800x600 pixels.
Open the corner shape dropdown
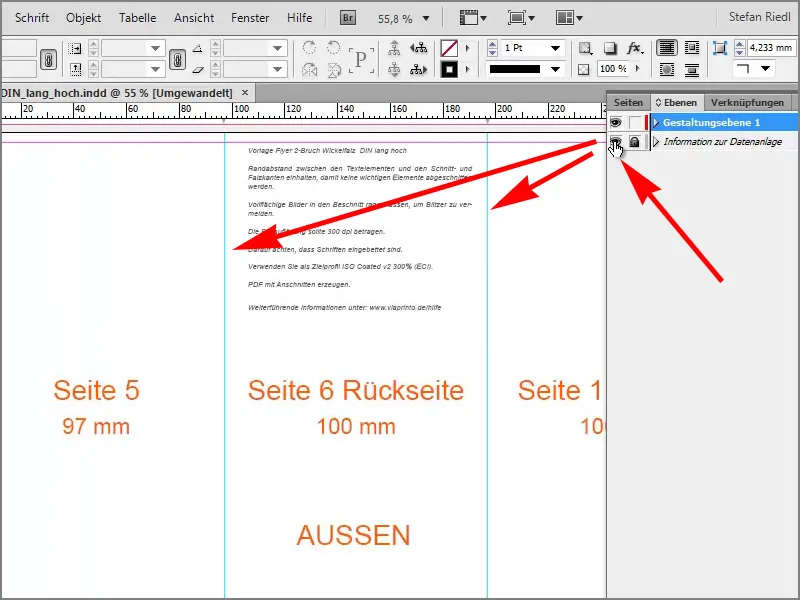765,68
